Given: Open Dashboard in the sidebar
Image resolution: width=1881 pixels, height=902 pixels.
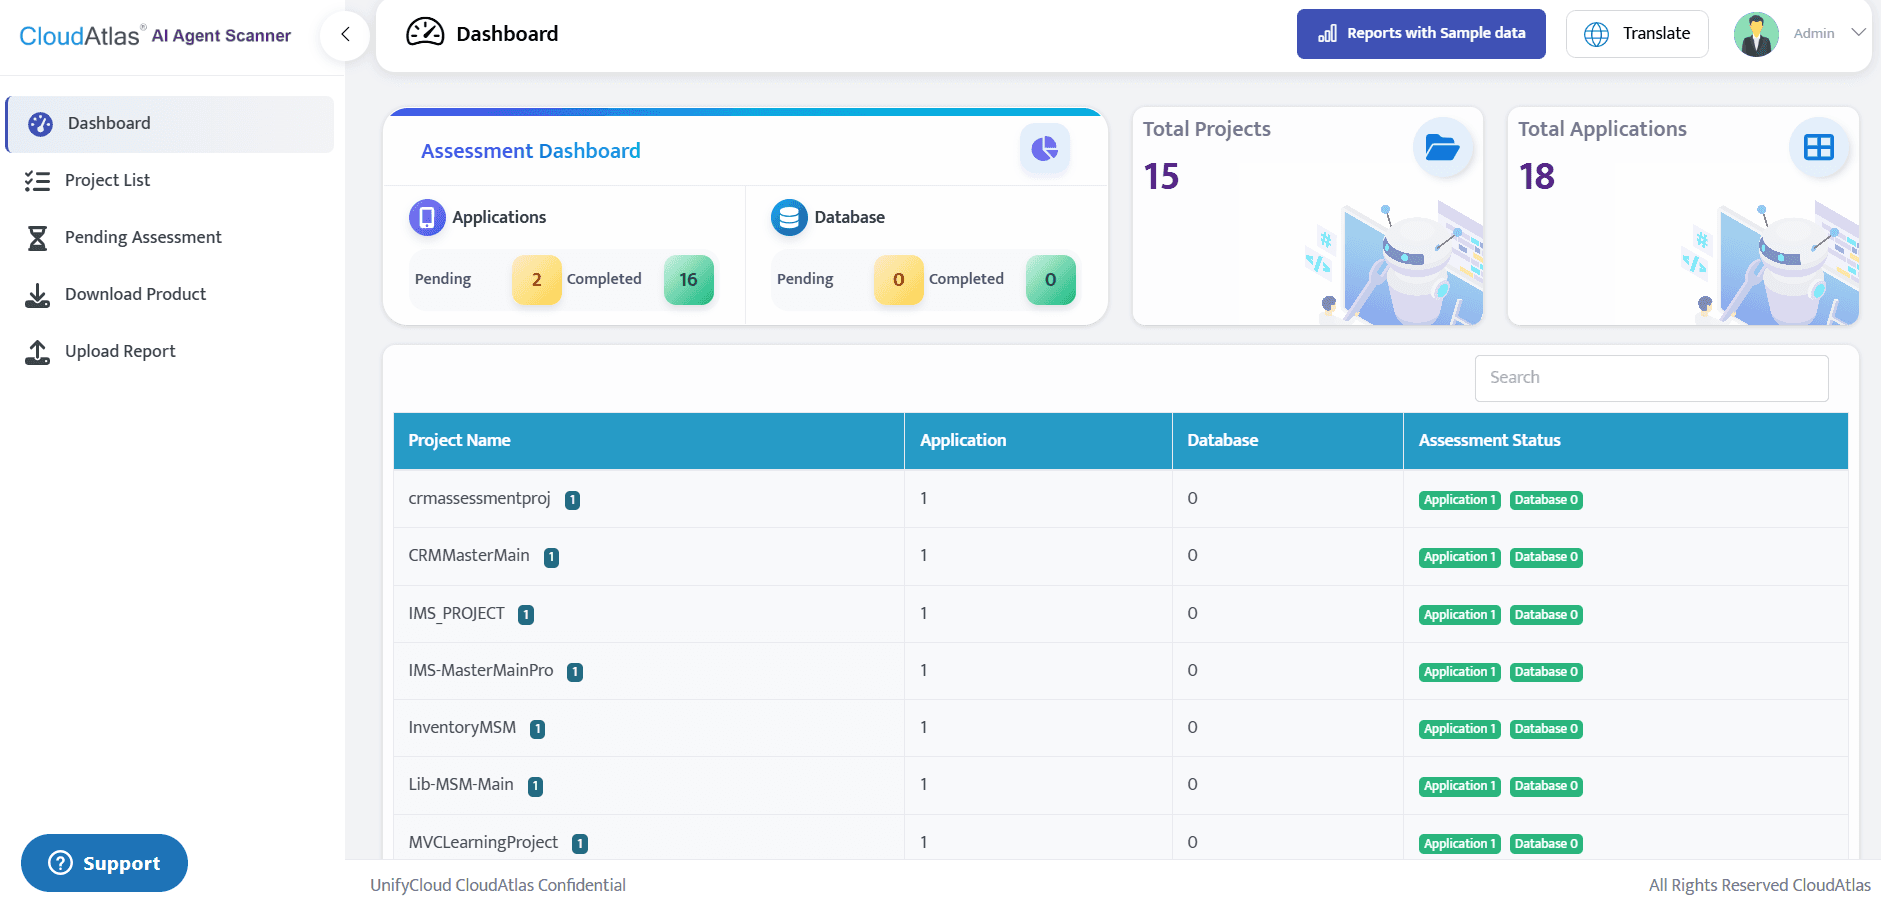Looking at the screenshot, I should 170,124.
